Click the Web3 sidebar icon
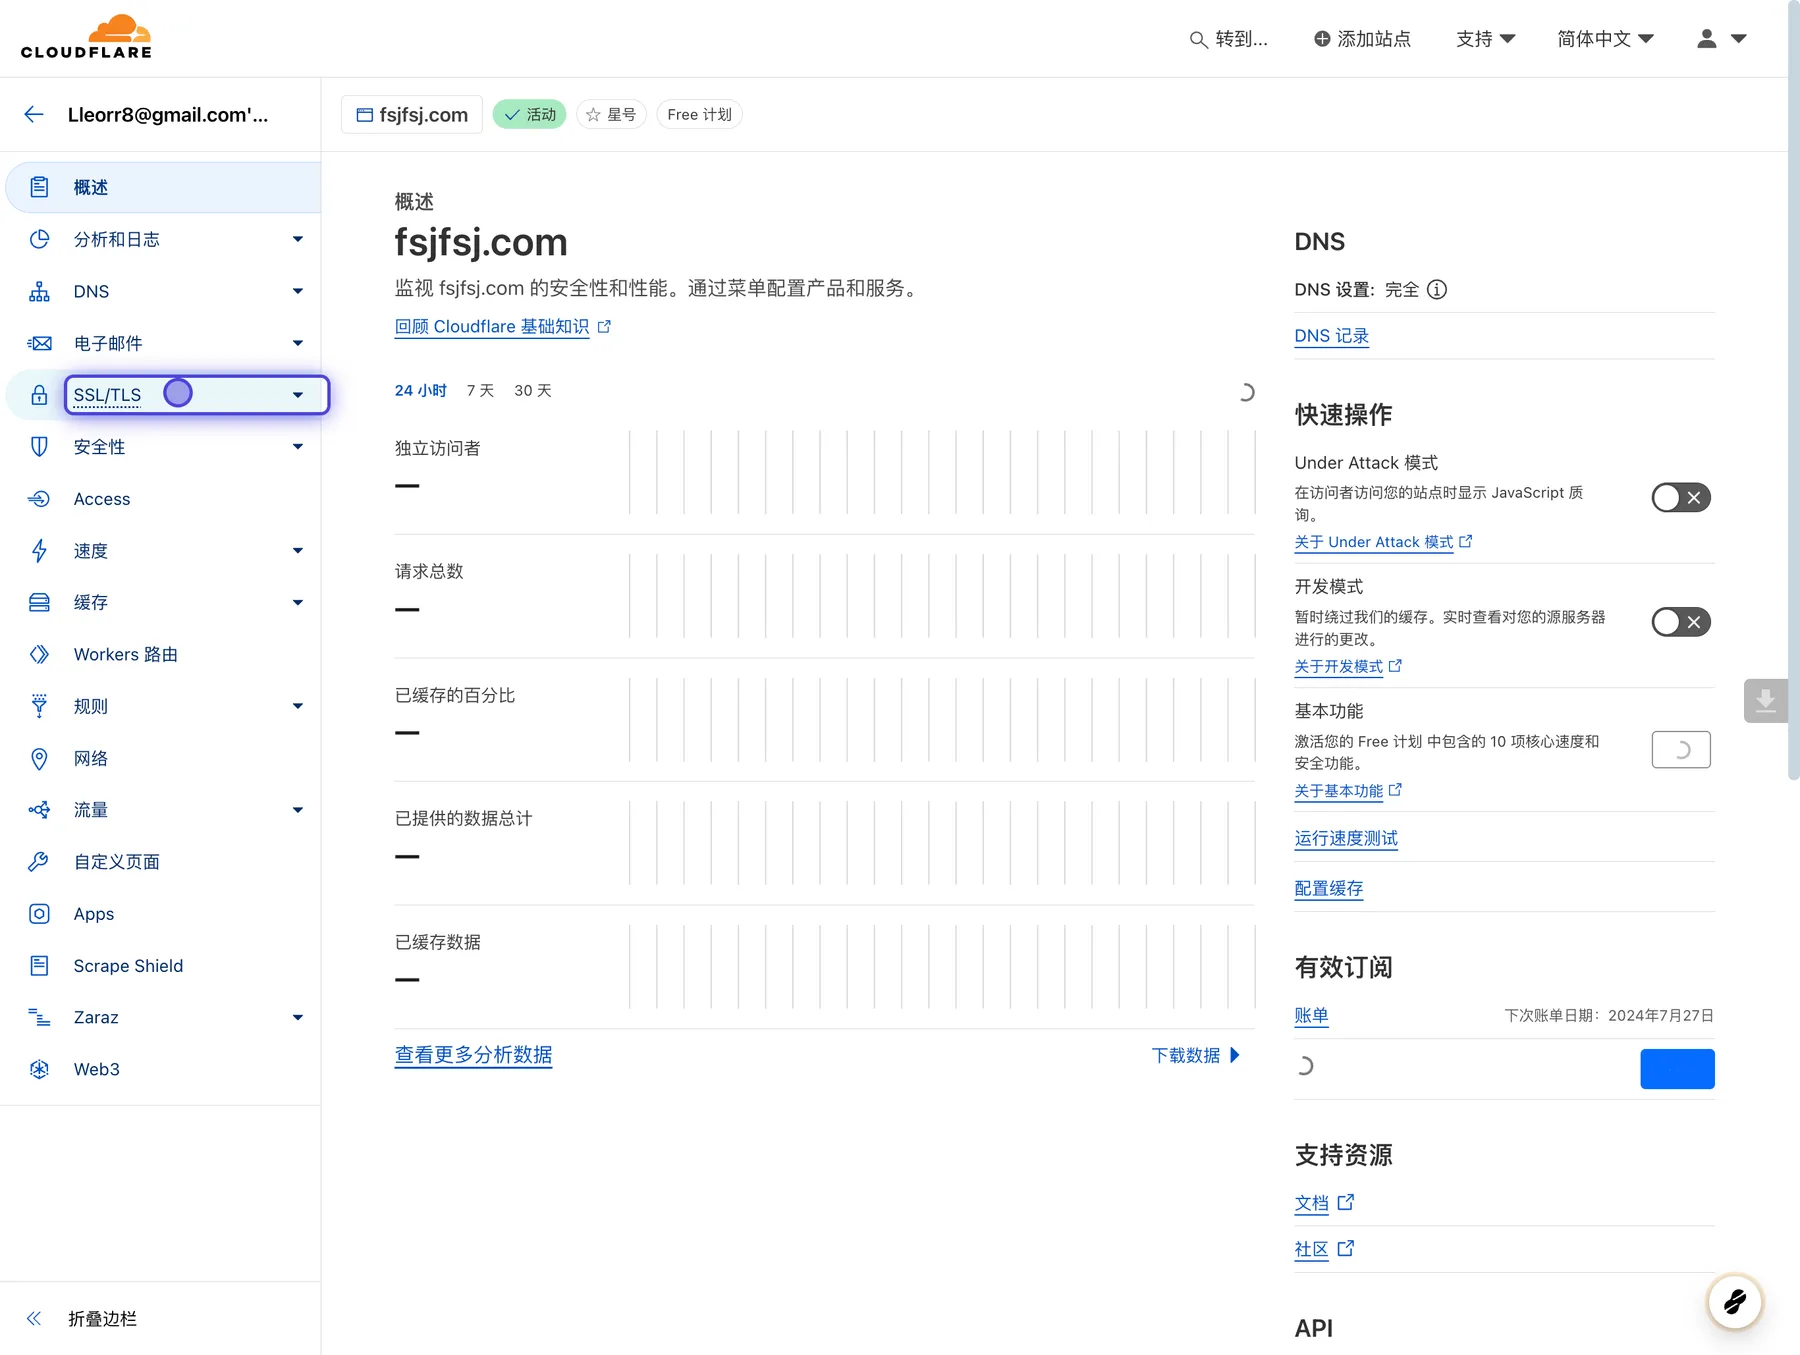The width and height of the screenshot is (1800, 1355). point(39,1069)
